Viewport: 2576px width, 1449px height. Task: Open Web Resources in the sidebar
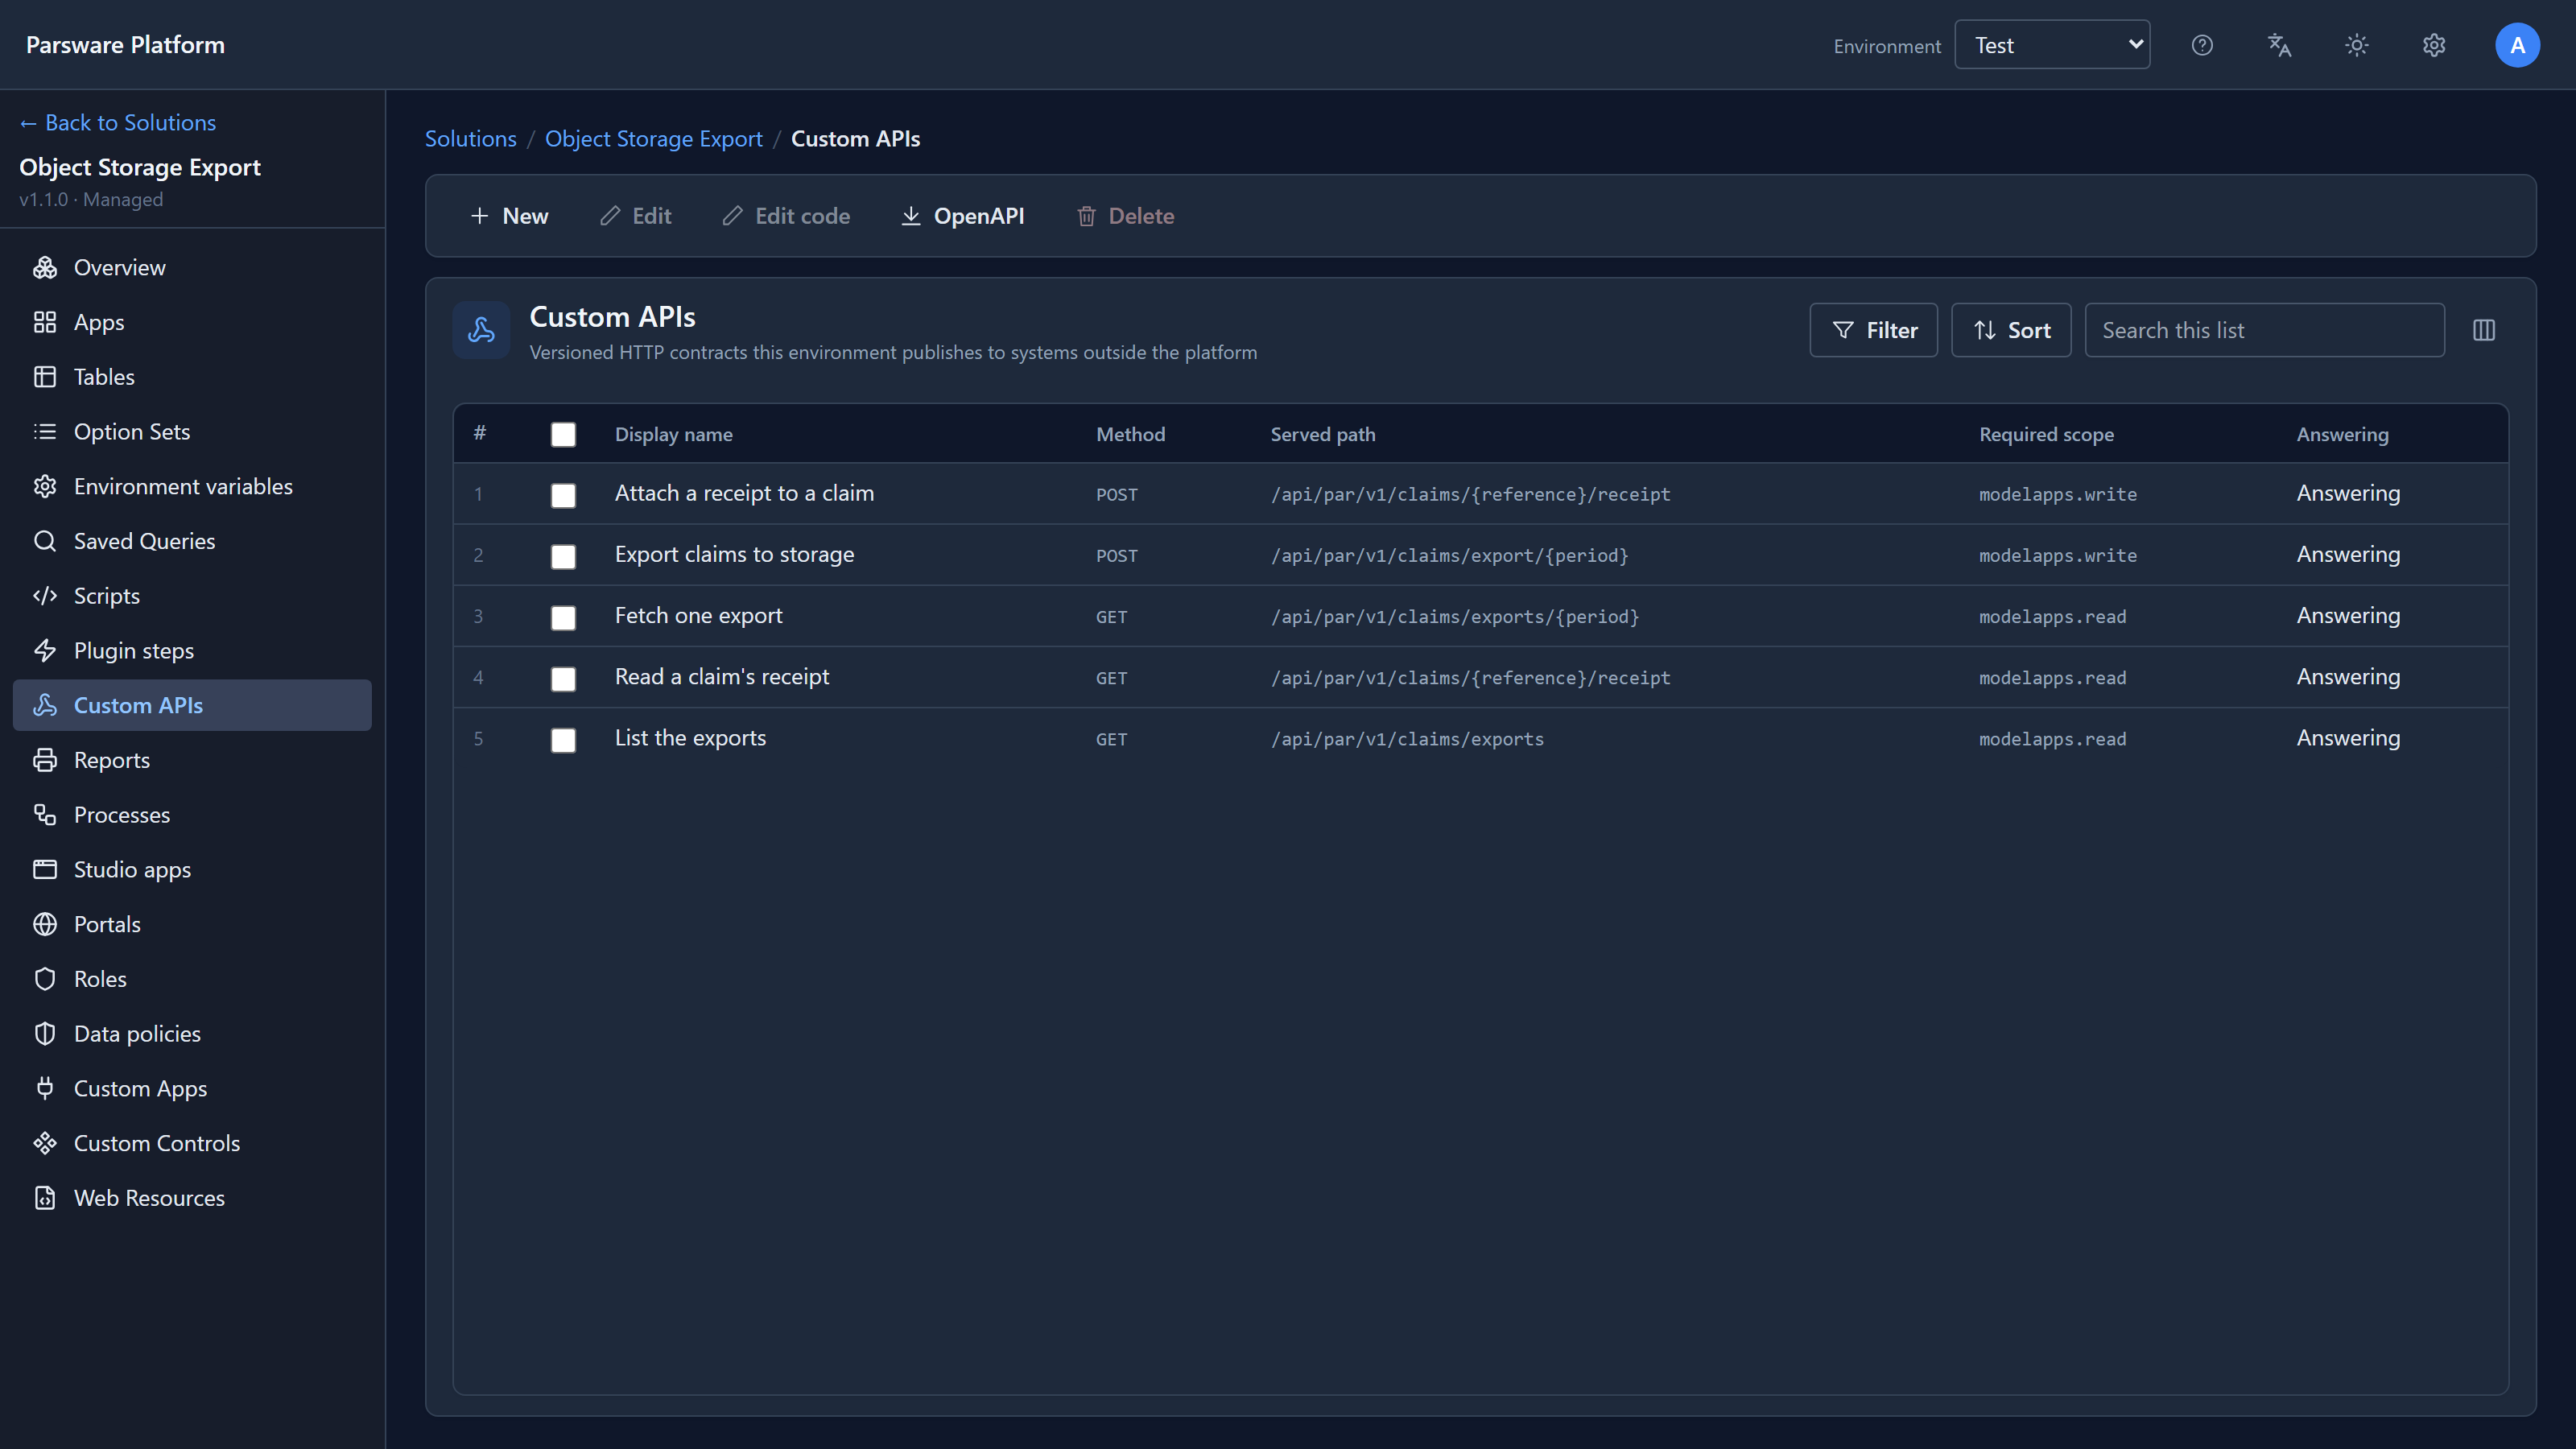[x=192, y=1198]
